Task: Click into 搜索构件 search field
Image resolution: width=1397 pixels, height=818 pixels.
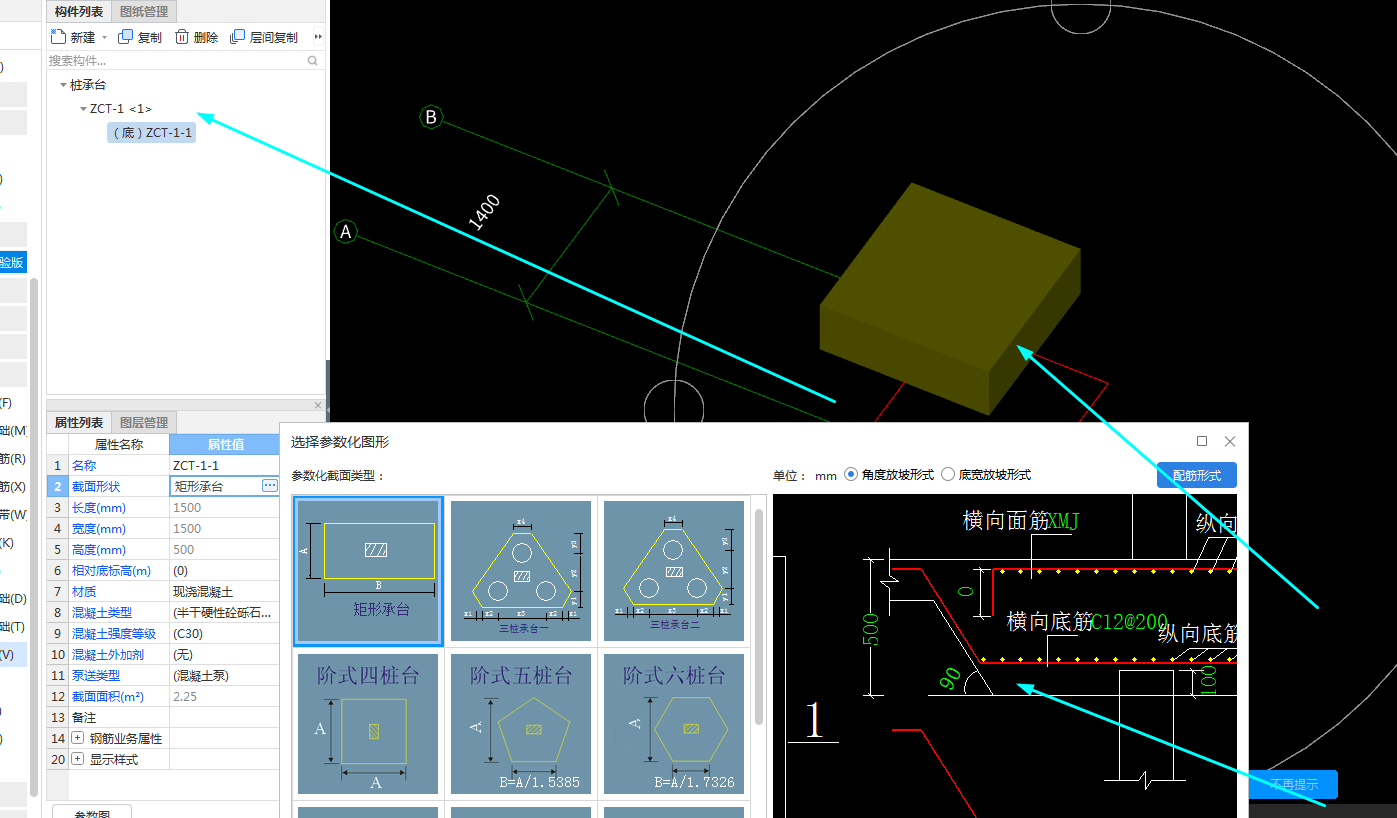Action: point(176,61)
